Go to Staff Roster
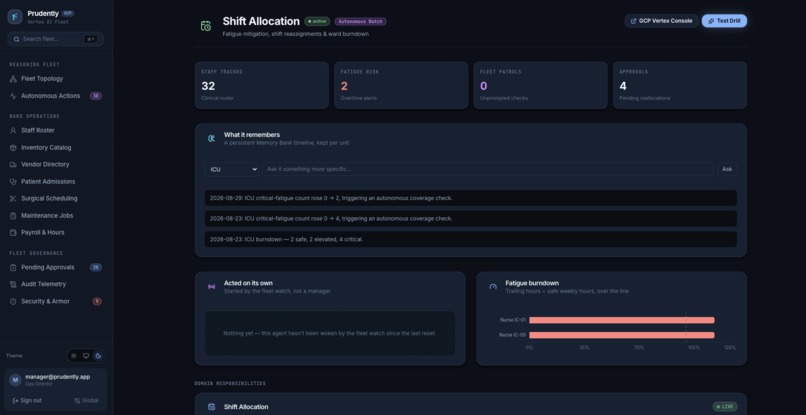This screenshot has height=415, width=806. pyautogui.click(x=56, y=131)
